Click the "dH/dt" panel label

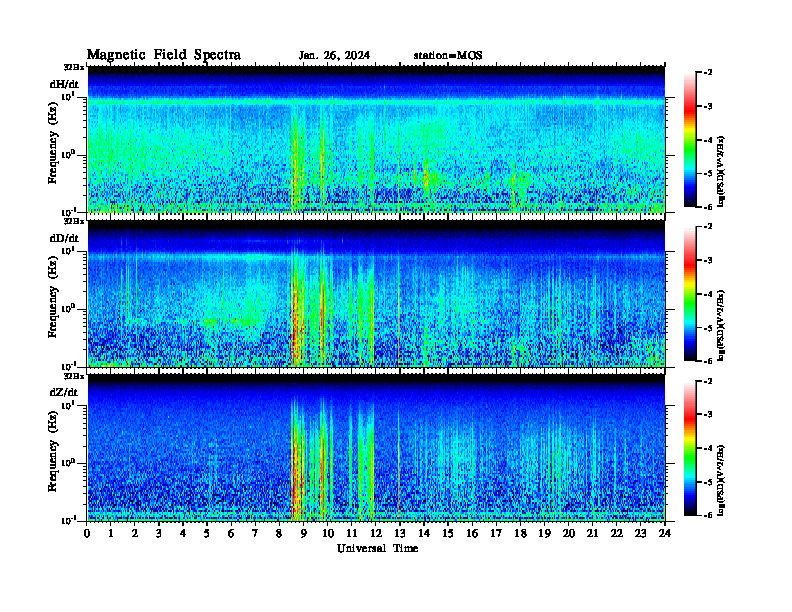[64, 85]
